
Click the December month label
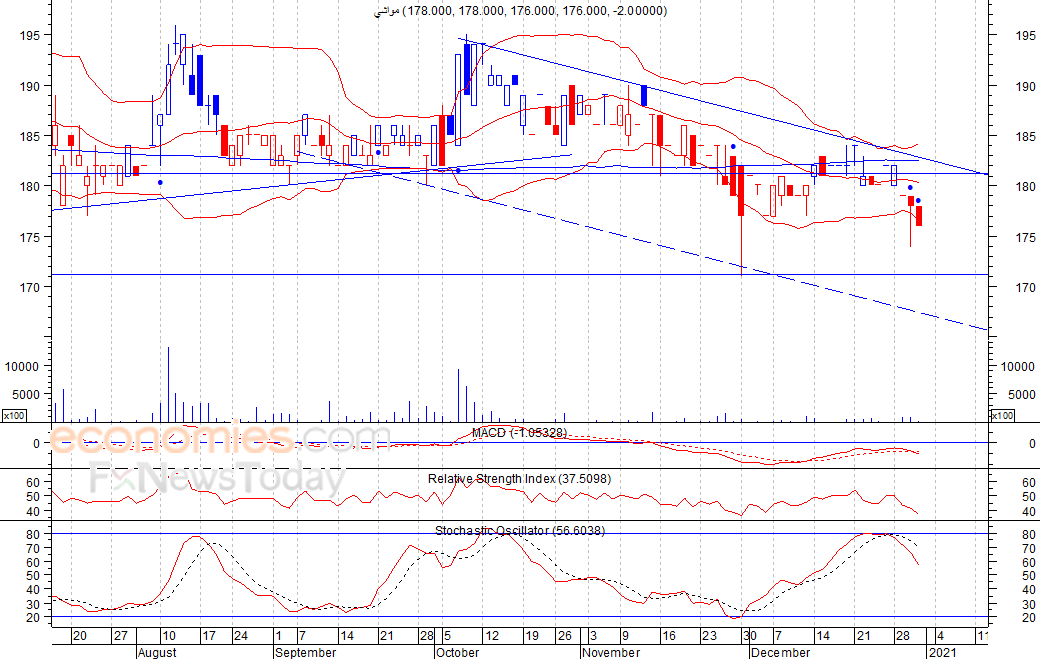[780, 652]
